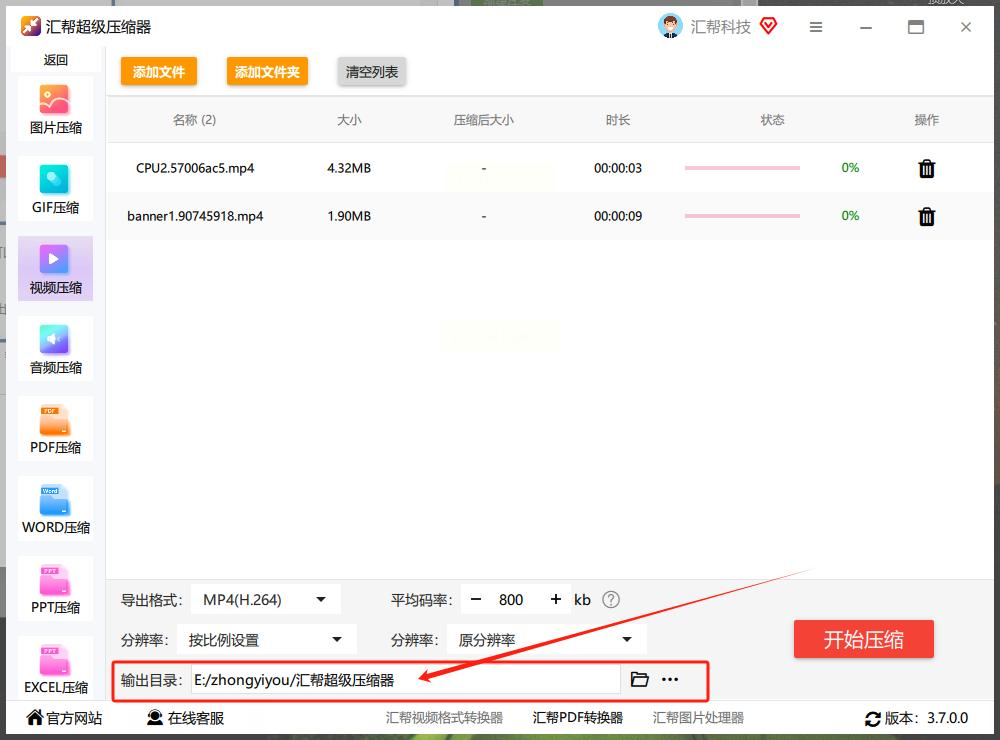1000x740 pixels.
Task: Open the user avatar profile
Action: coord(670,26)
